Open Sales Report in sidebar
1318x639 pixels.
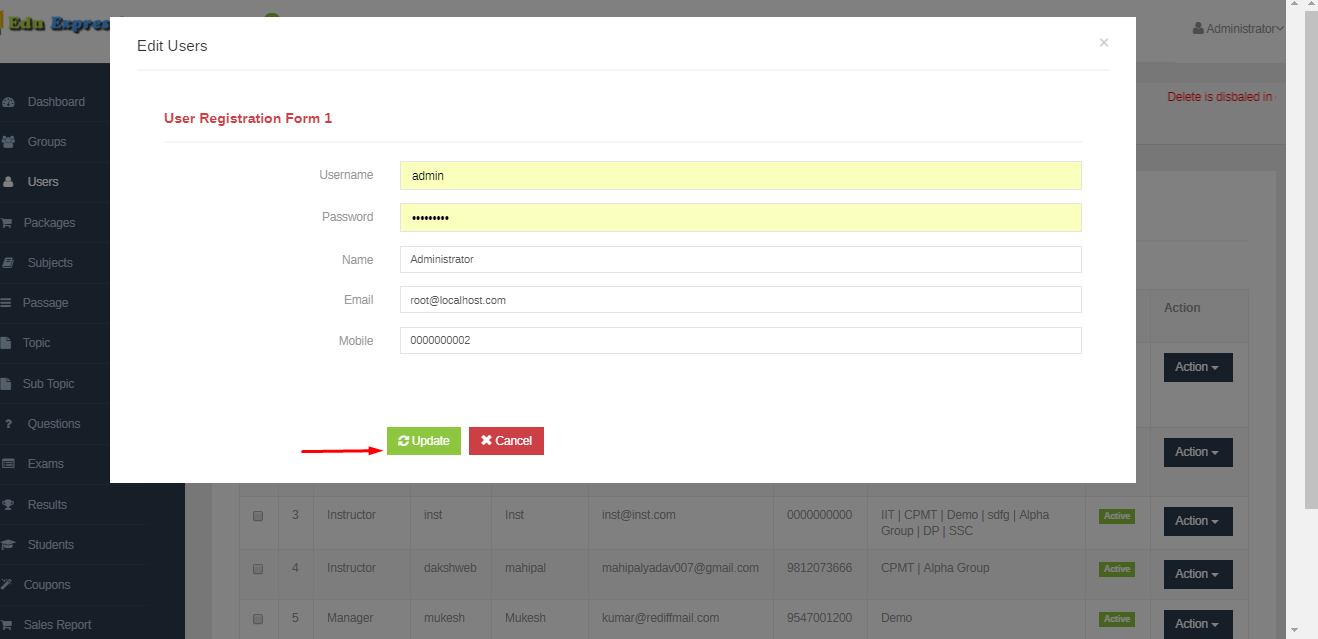tap(57, 625)
